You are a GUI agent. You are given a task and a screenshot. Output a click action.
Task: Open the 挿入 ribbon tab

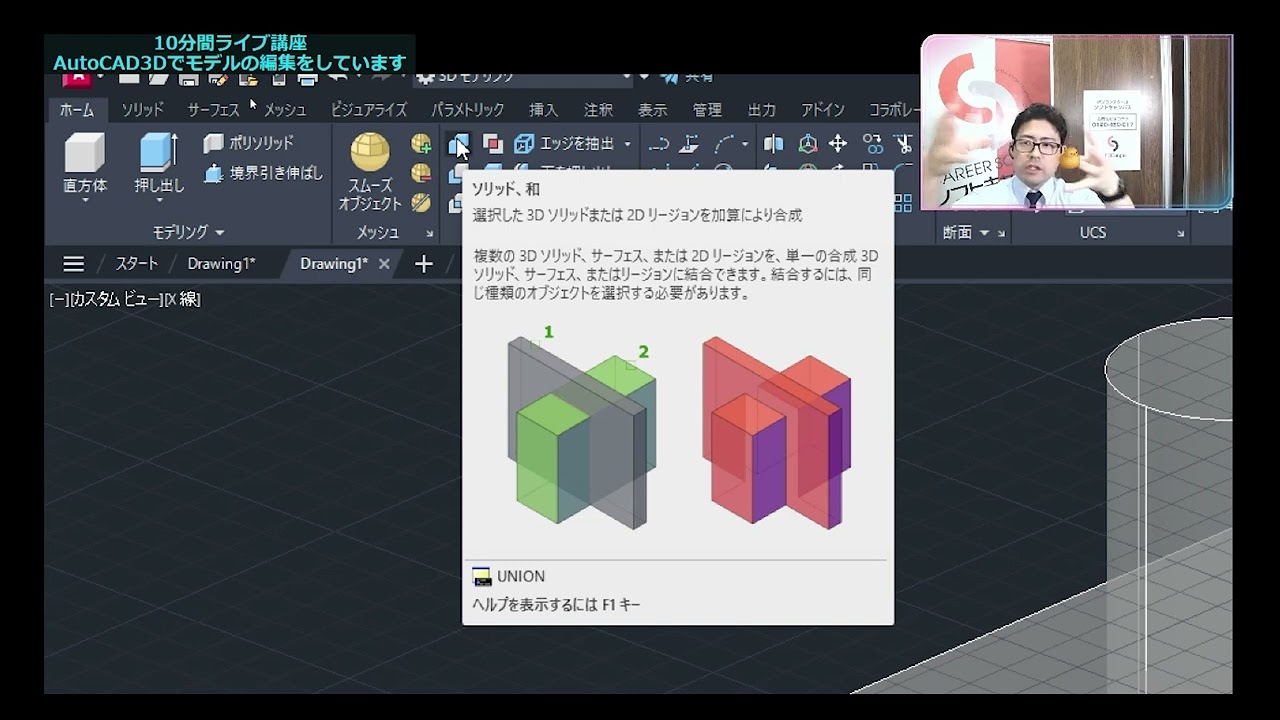click(x=544, y=110)
